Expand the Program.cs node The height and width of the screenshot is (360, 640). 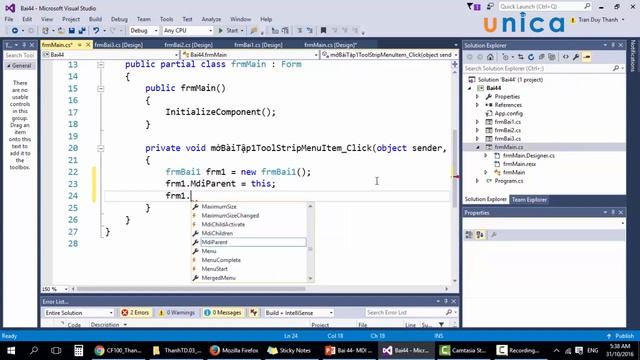click(x=477, y=180)
